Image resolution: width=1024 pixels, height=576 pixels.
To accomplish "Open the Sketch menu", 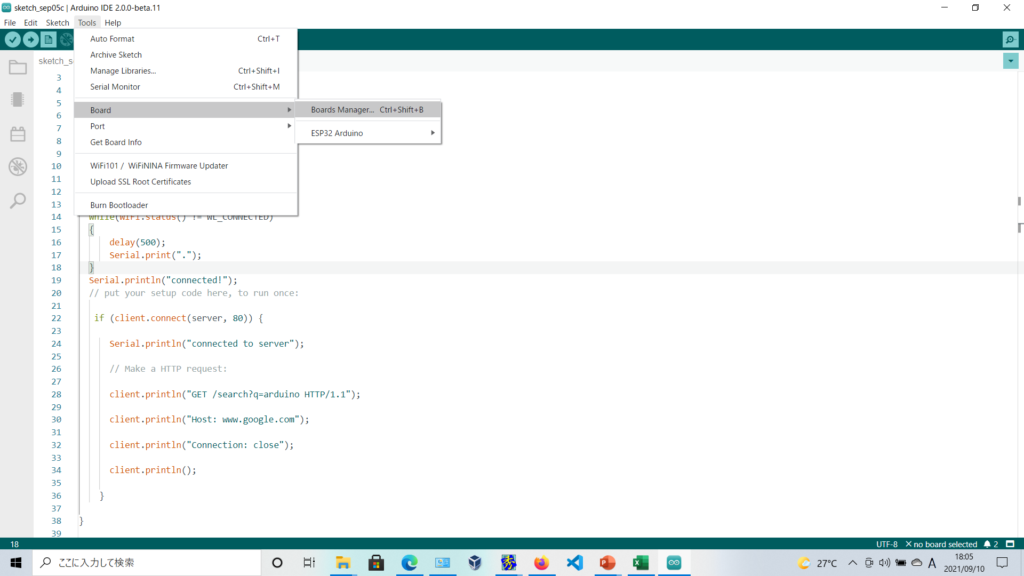I will 57,22.
